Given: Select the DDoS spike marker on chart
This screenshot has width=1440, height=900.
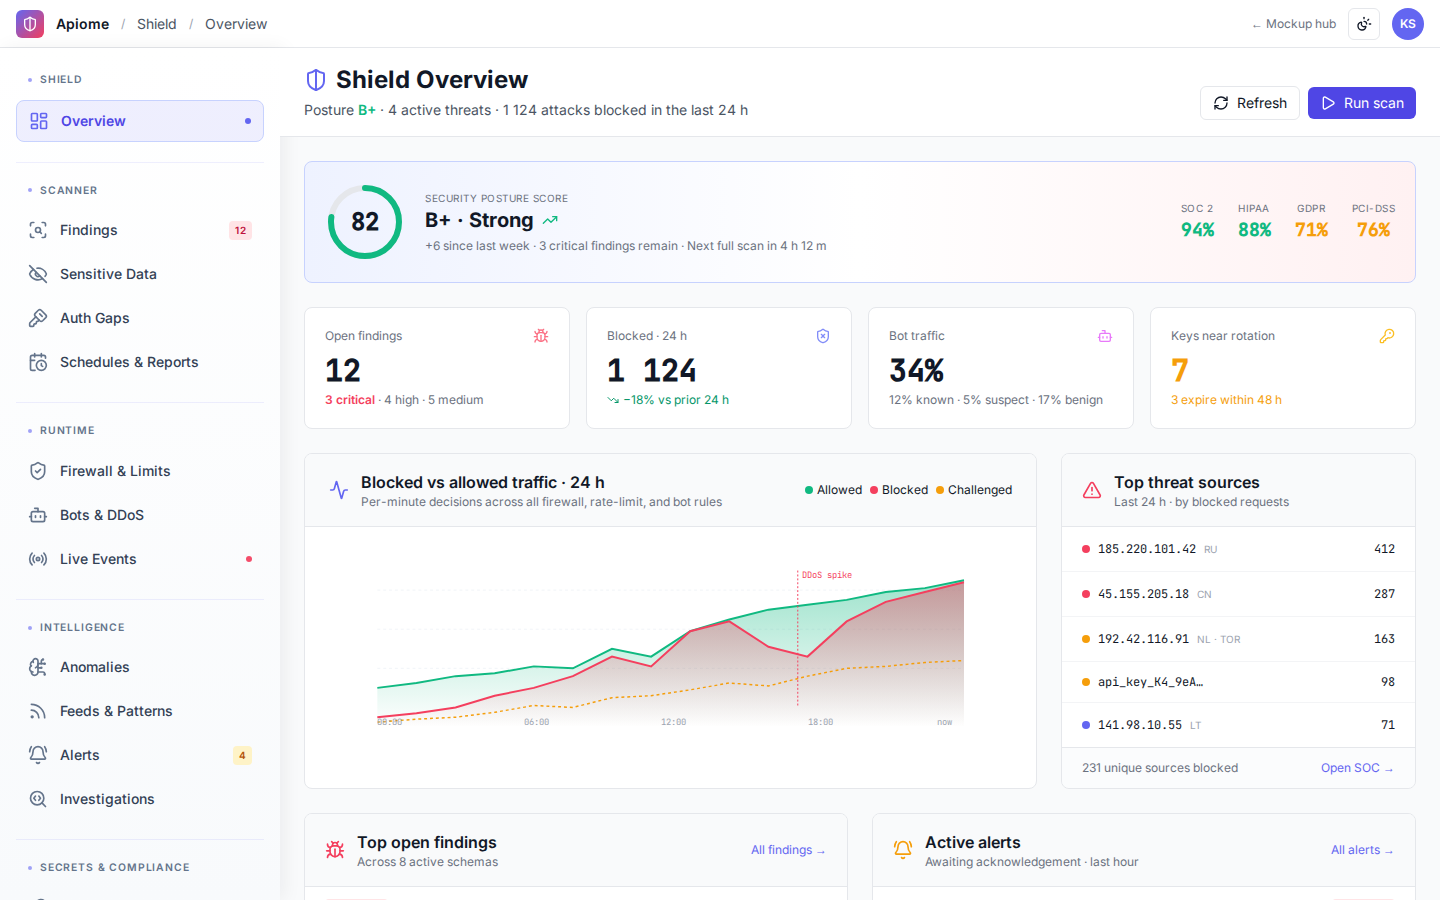Looking at the screenshot, I should tap(826, 575).
